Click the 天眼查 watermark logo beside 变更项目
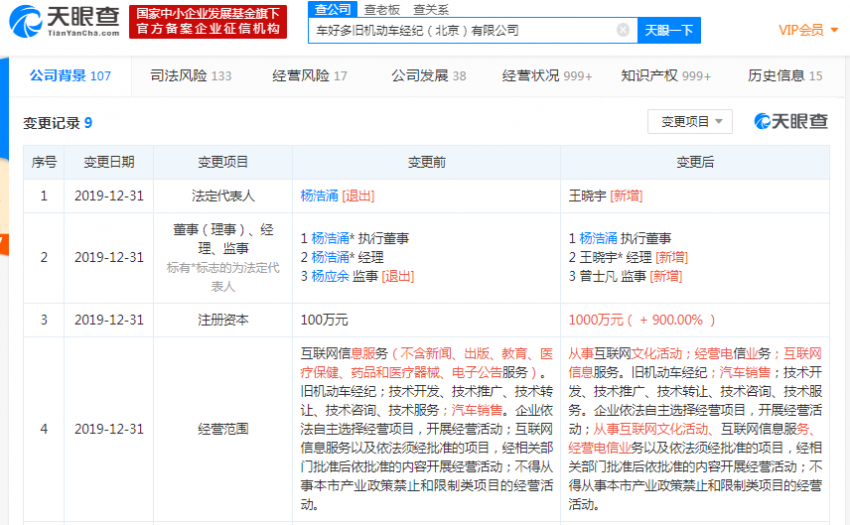Image resolution: width=850 pixels, height=525 pixels. (x=791, y=121)
